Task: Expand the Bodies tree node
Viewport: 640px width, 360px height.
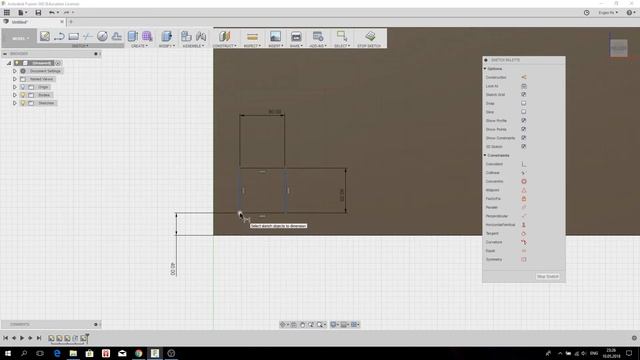Action: point(15,95)
